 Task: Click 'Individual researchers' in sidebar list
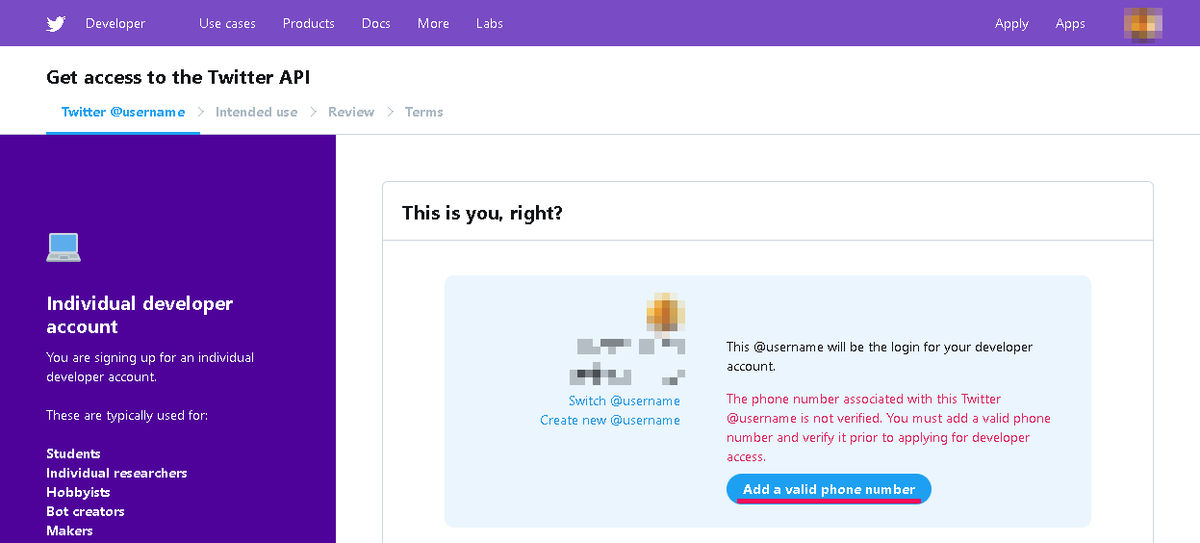point(117,473)
